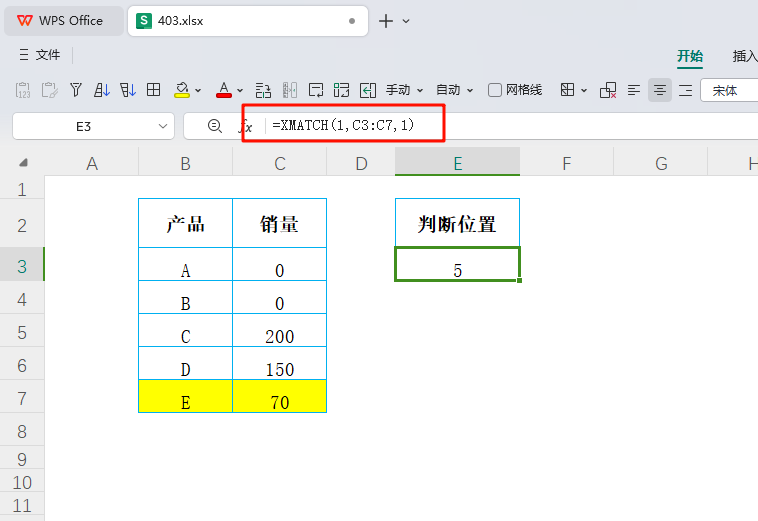Select column E header

457,163
